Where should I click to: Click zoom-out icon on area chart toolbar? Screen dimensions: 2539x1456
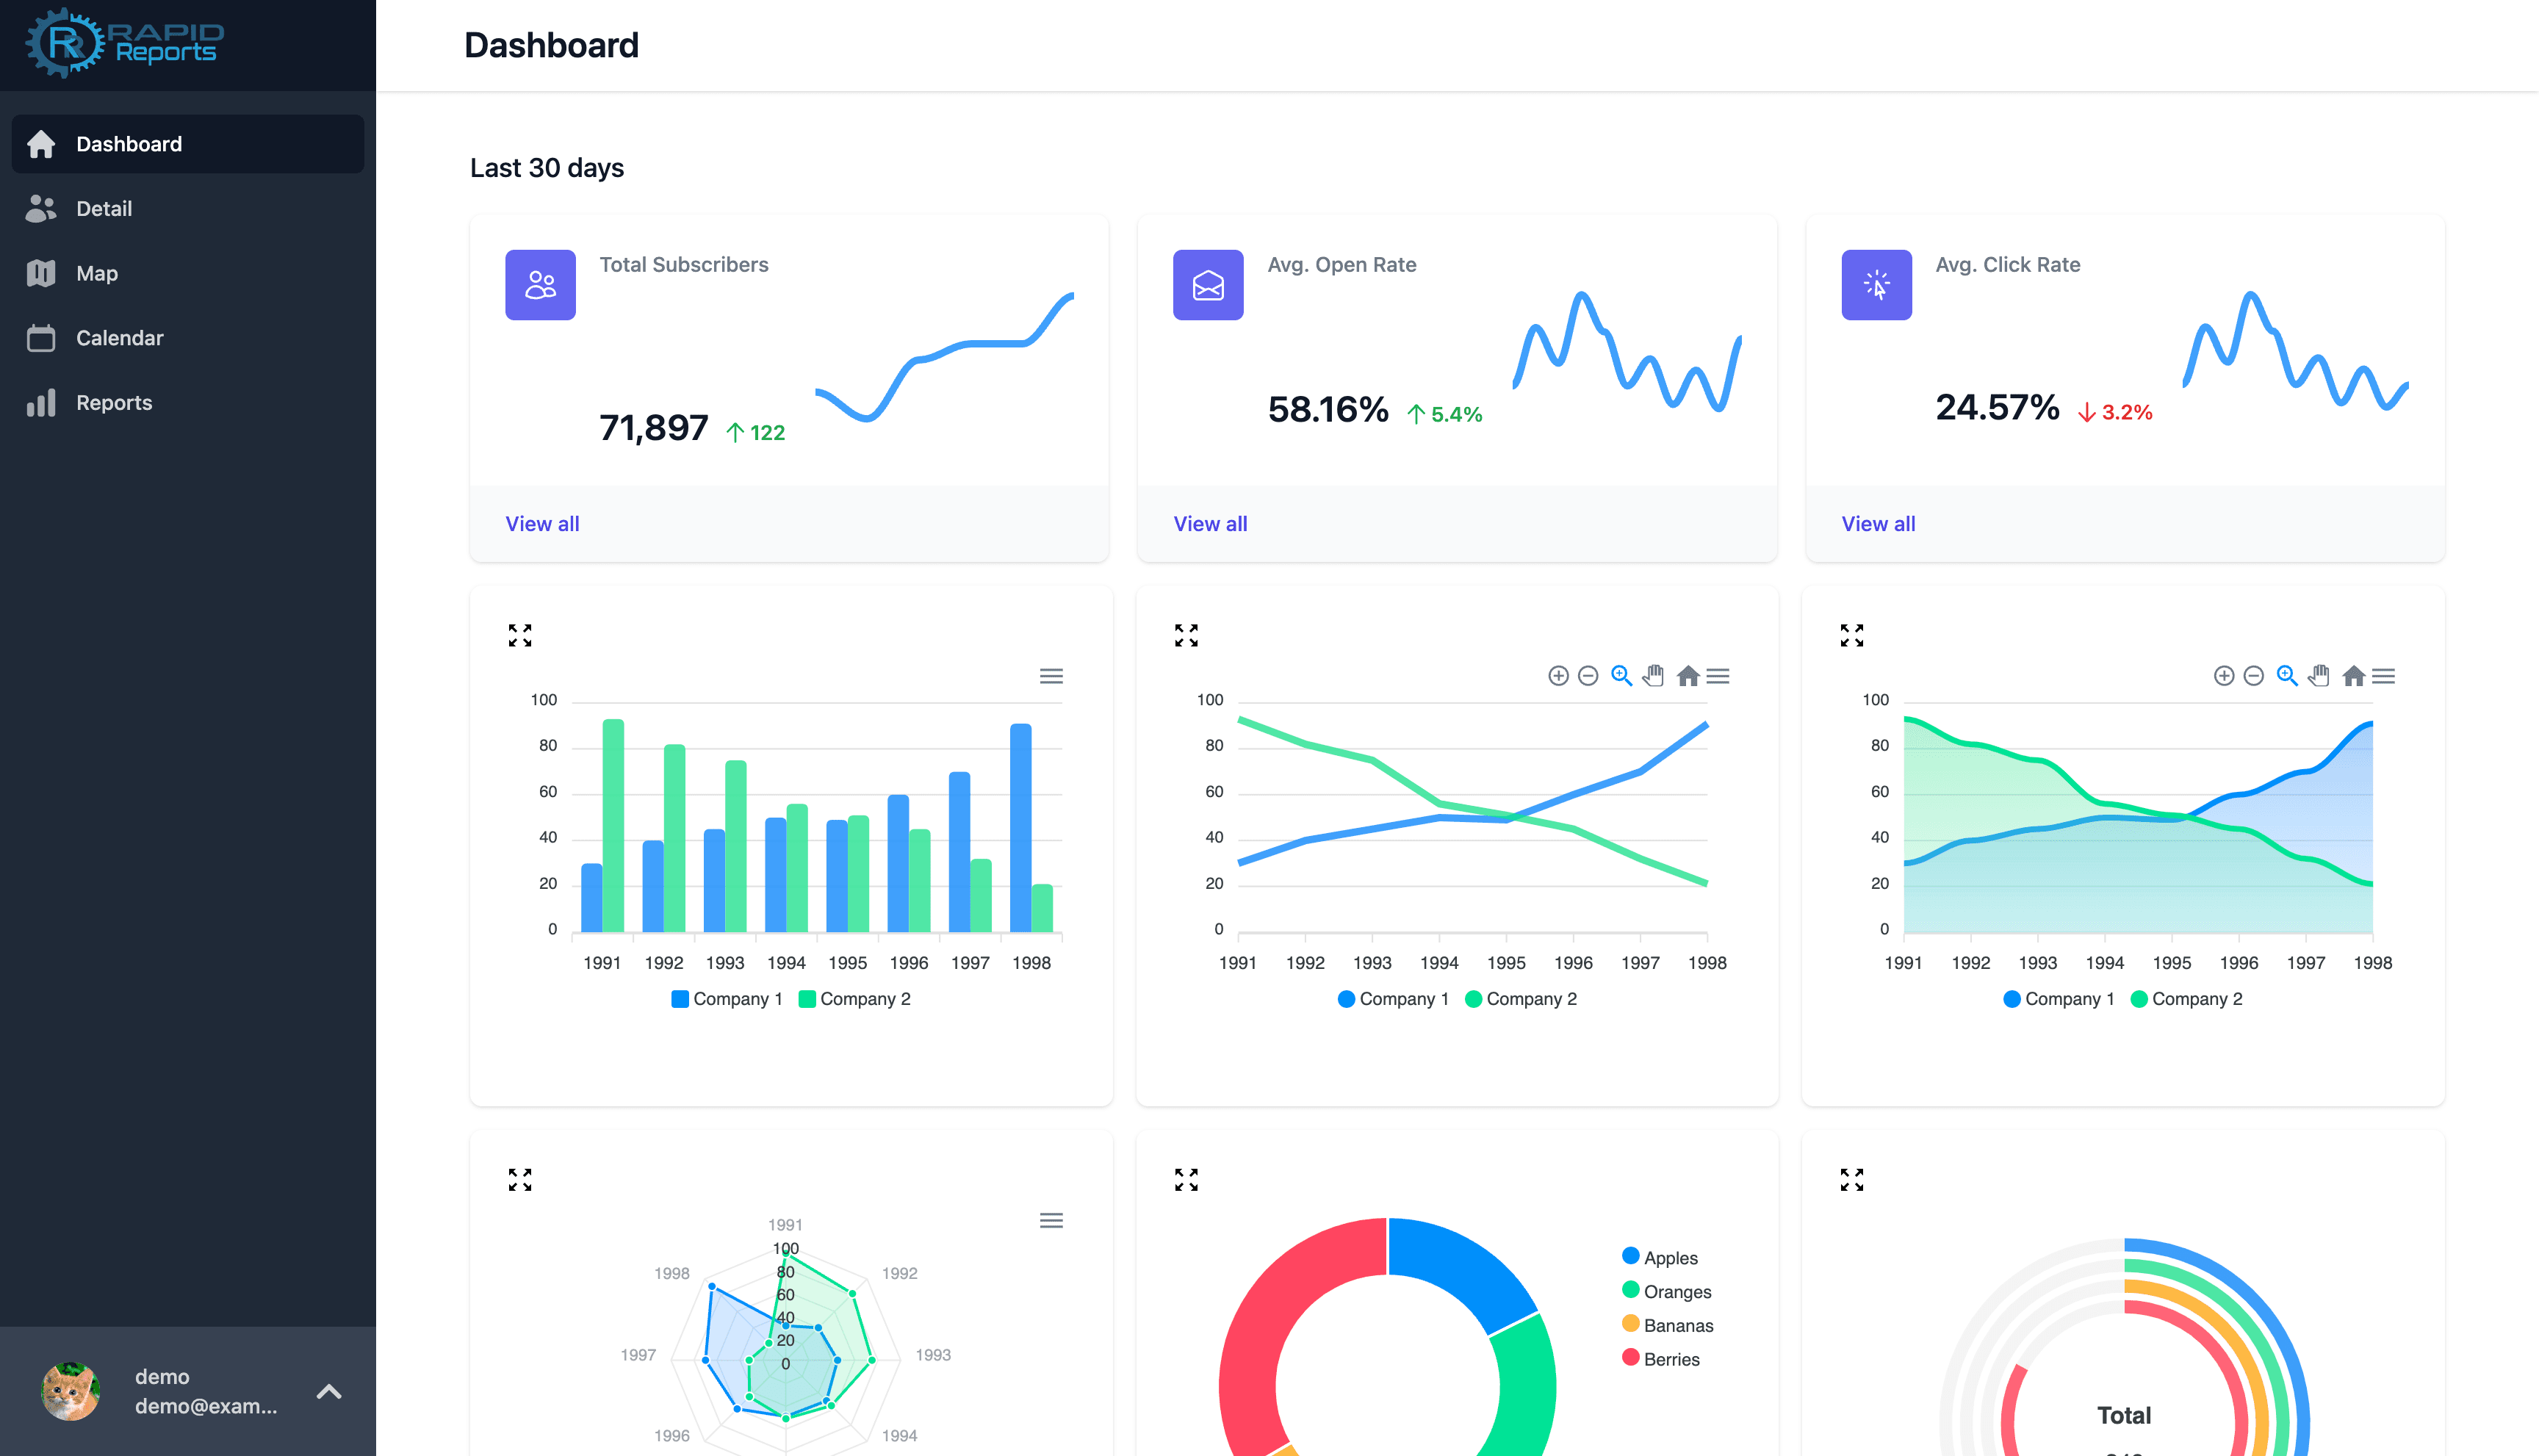(2253, 676)
